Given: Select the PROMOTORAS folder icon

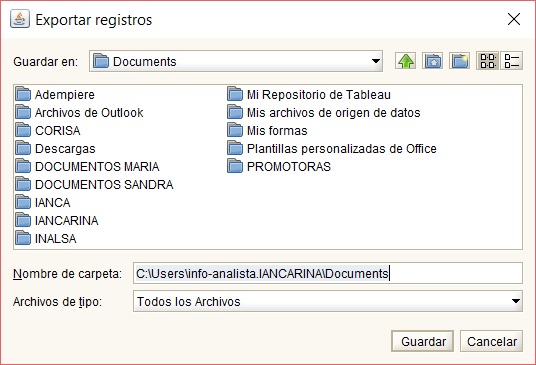Looking at the screenshot, I should click(x=235, y=166).
